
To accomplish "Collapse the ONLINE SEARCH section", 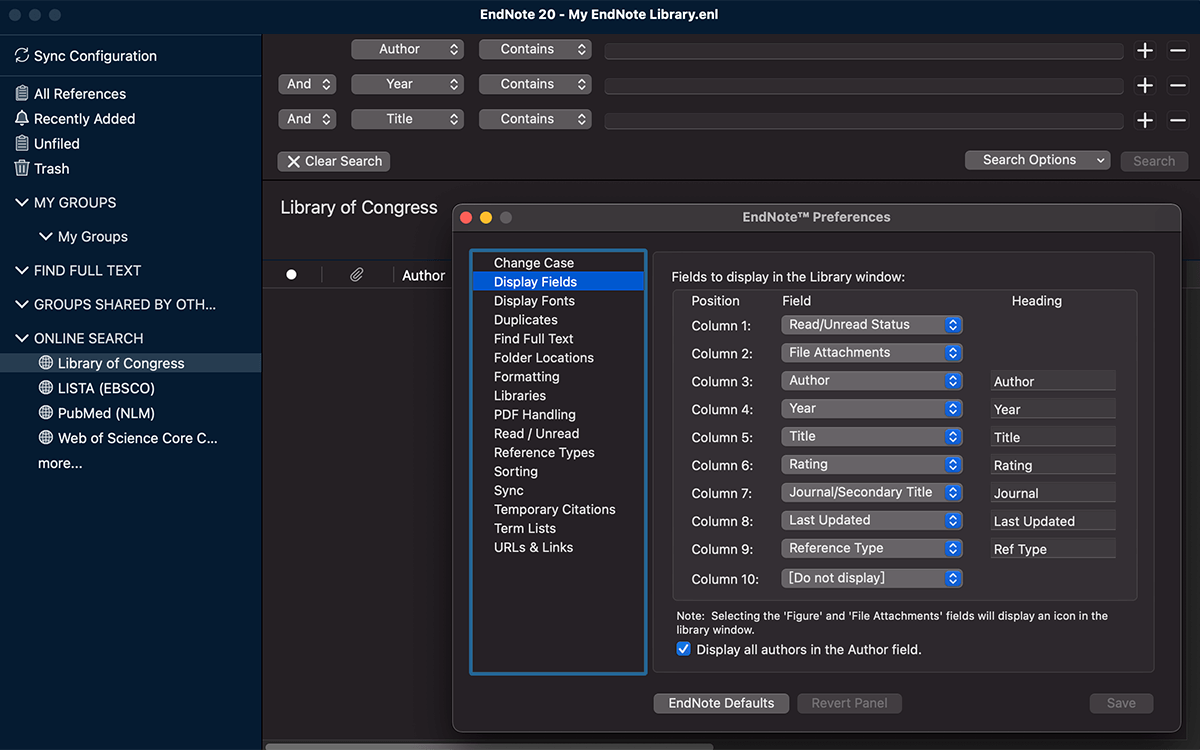I will [x=22, y=338].
